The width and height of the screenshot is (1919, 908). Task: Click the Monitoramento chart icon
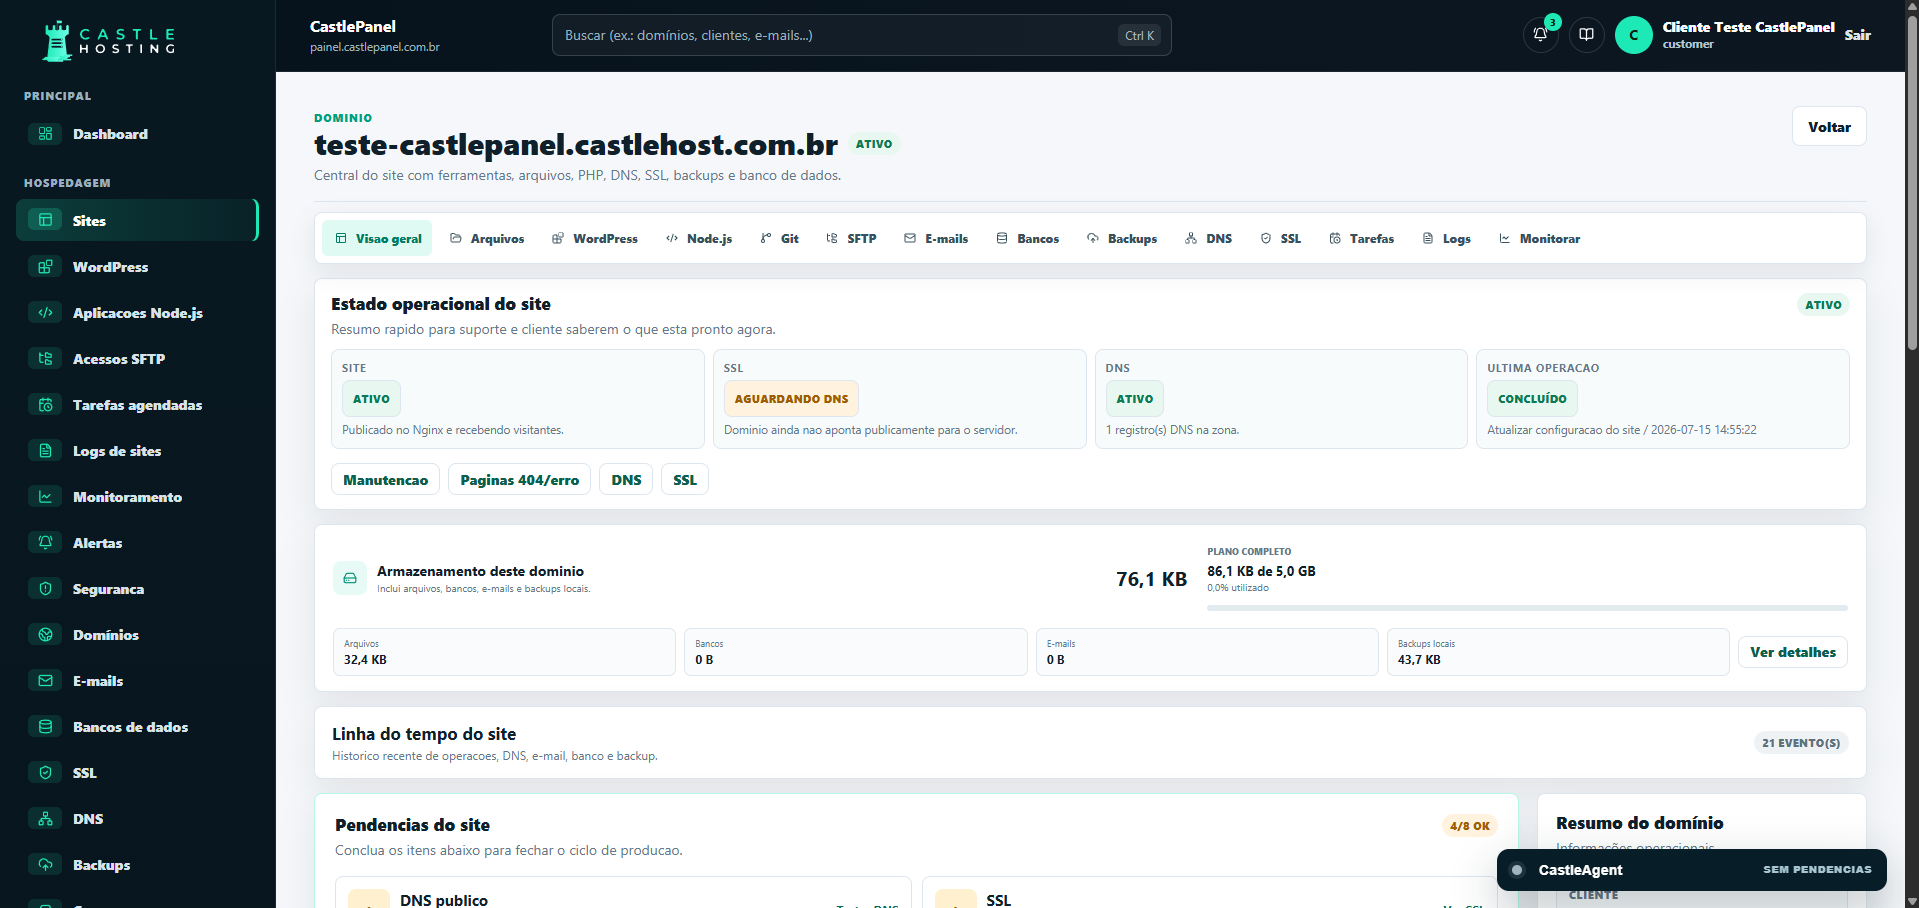45,497
